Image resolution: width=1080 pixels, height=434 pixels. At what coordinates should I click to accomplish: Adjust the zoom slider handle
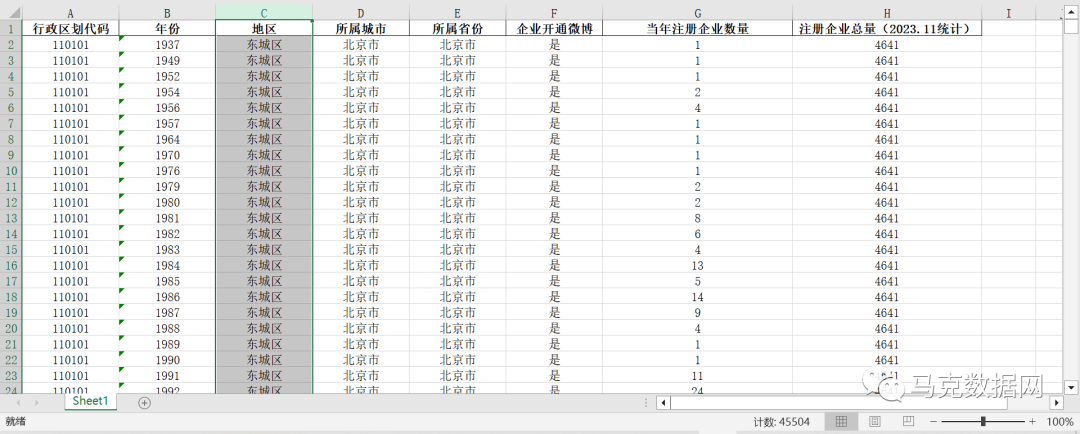point(983,422)
